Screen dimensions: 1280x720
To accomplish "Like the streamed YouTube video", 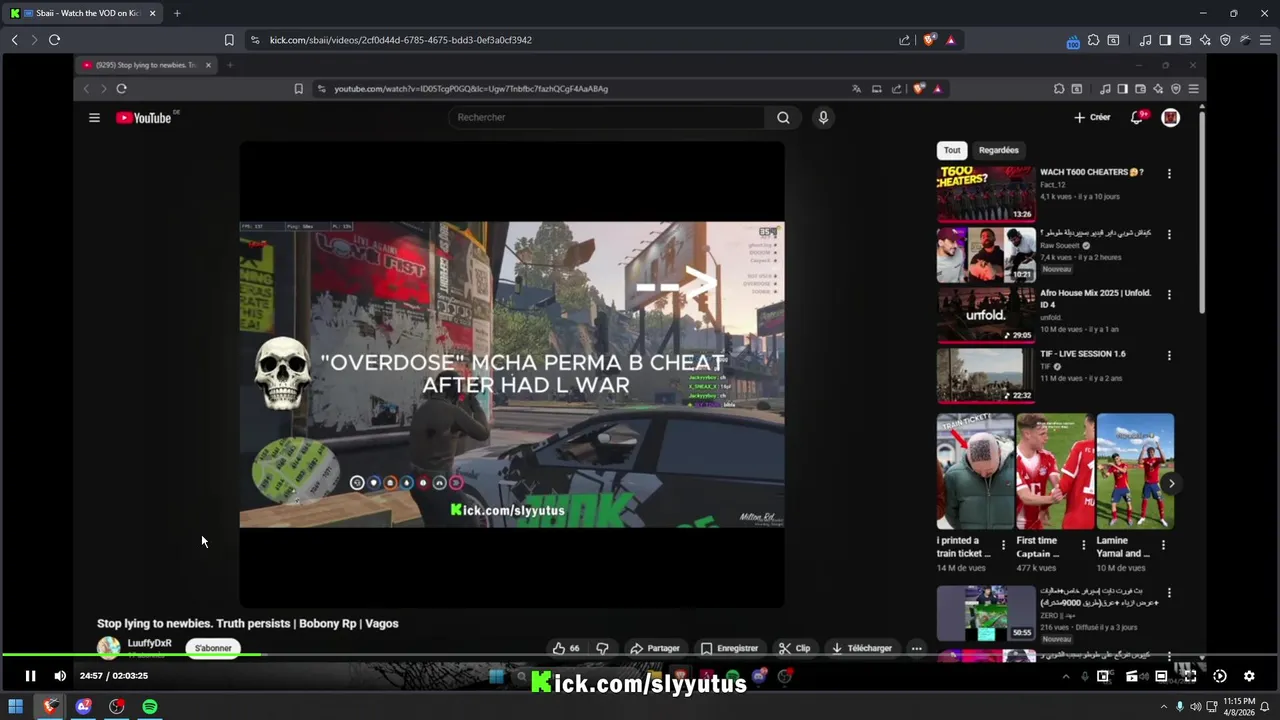I will 566,648.
